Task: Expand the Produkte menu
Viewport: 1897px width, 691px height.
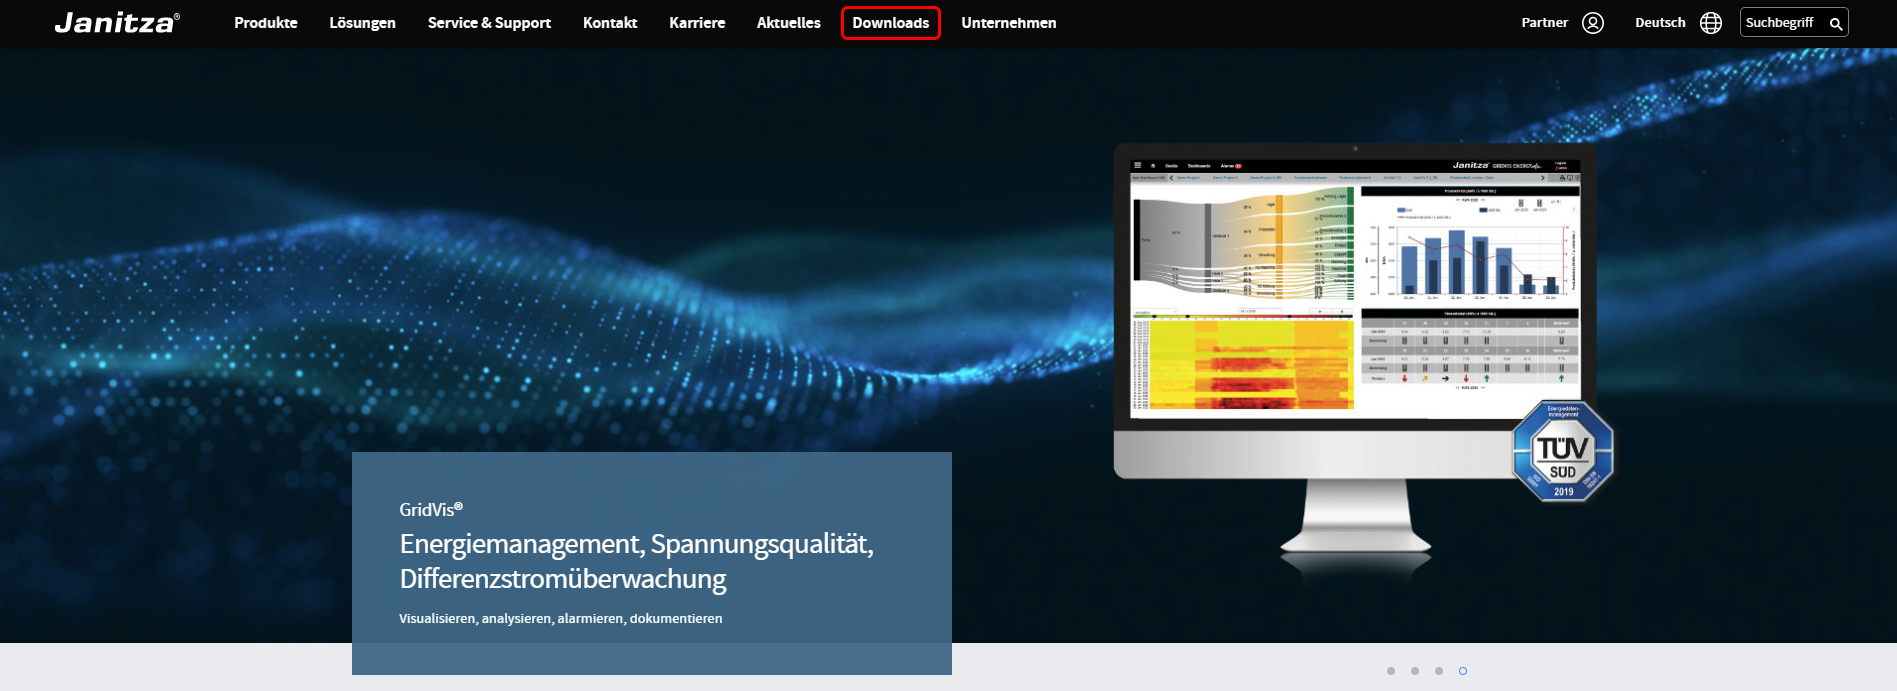Action: click(x=265, y=23)
